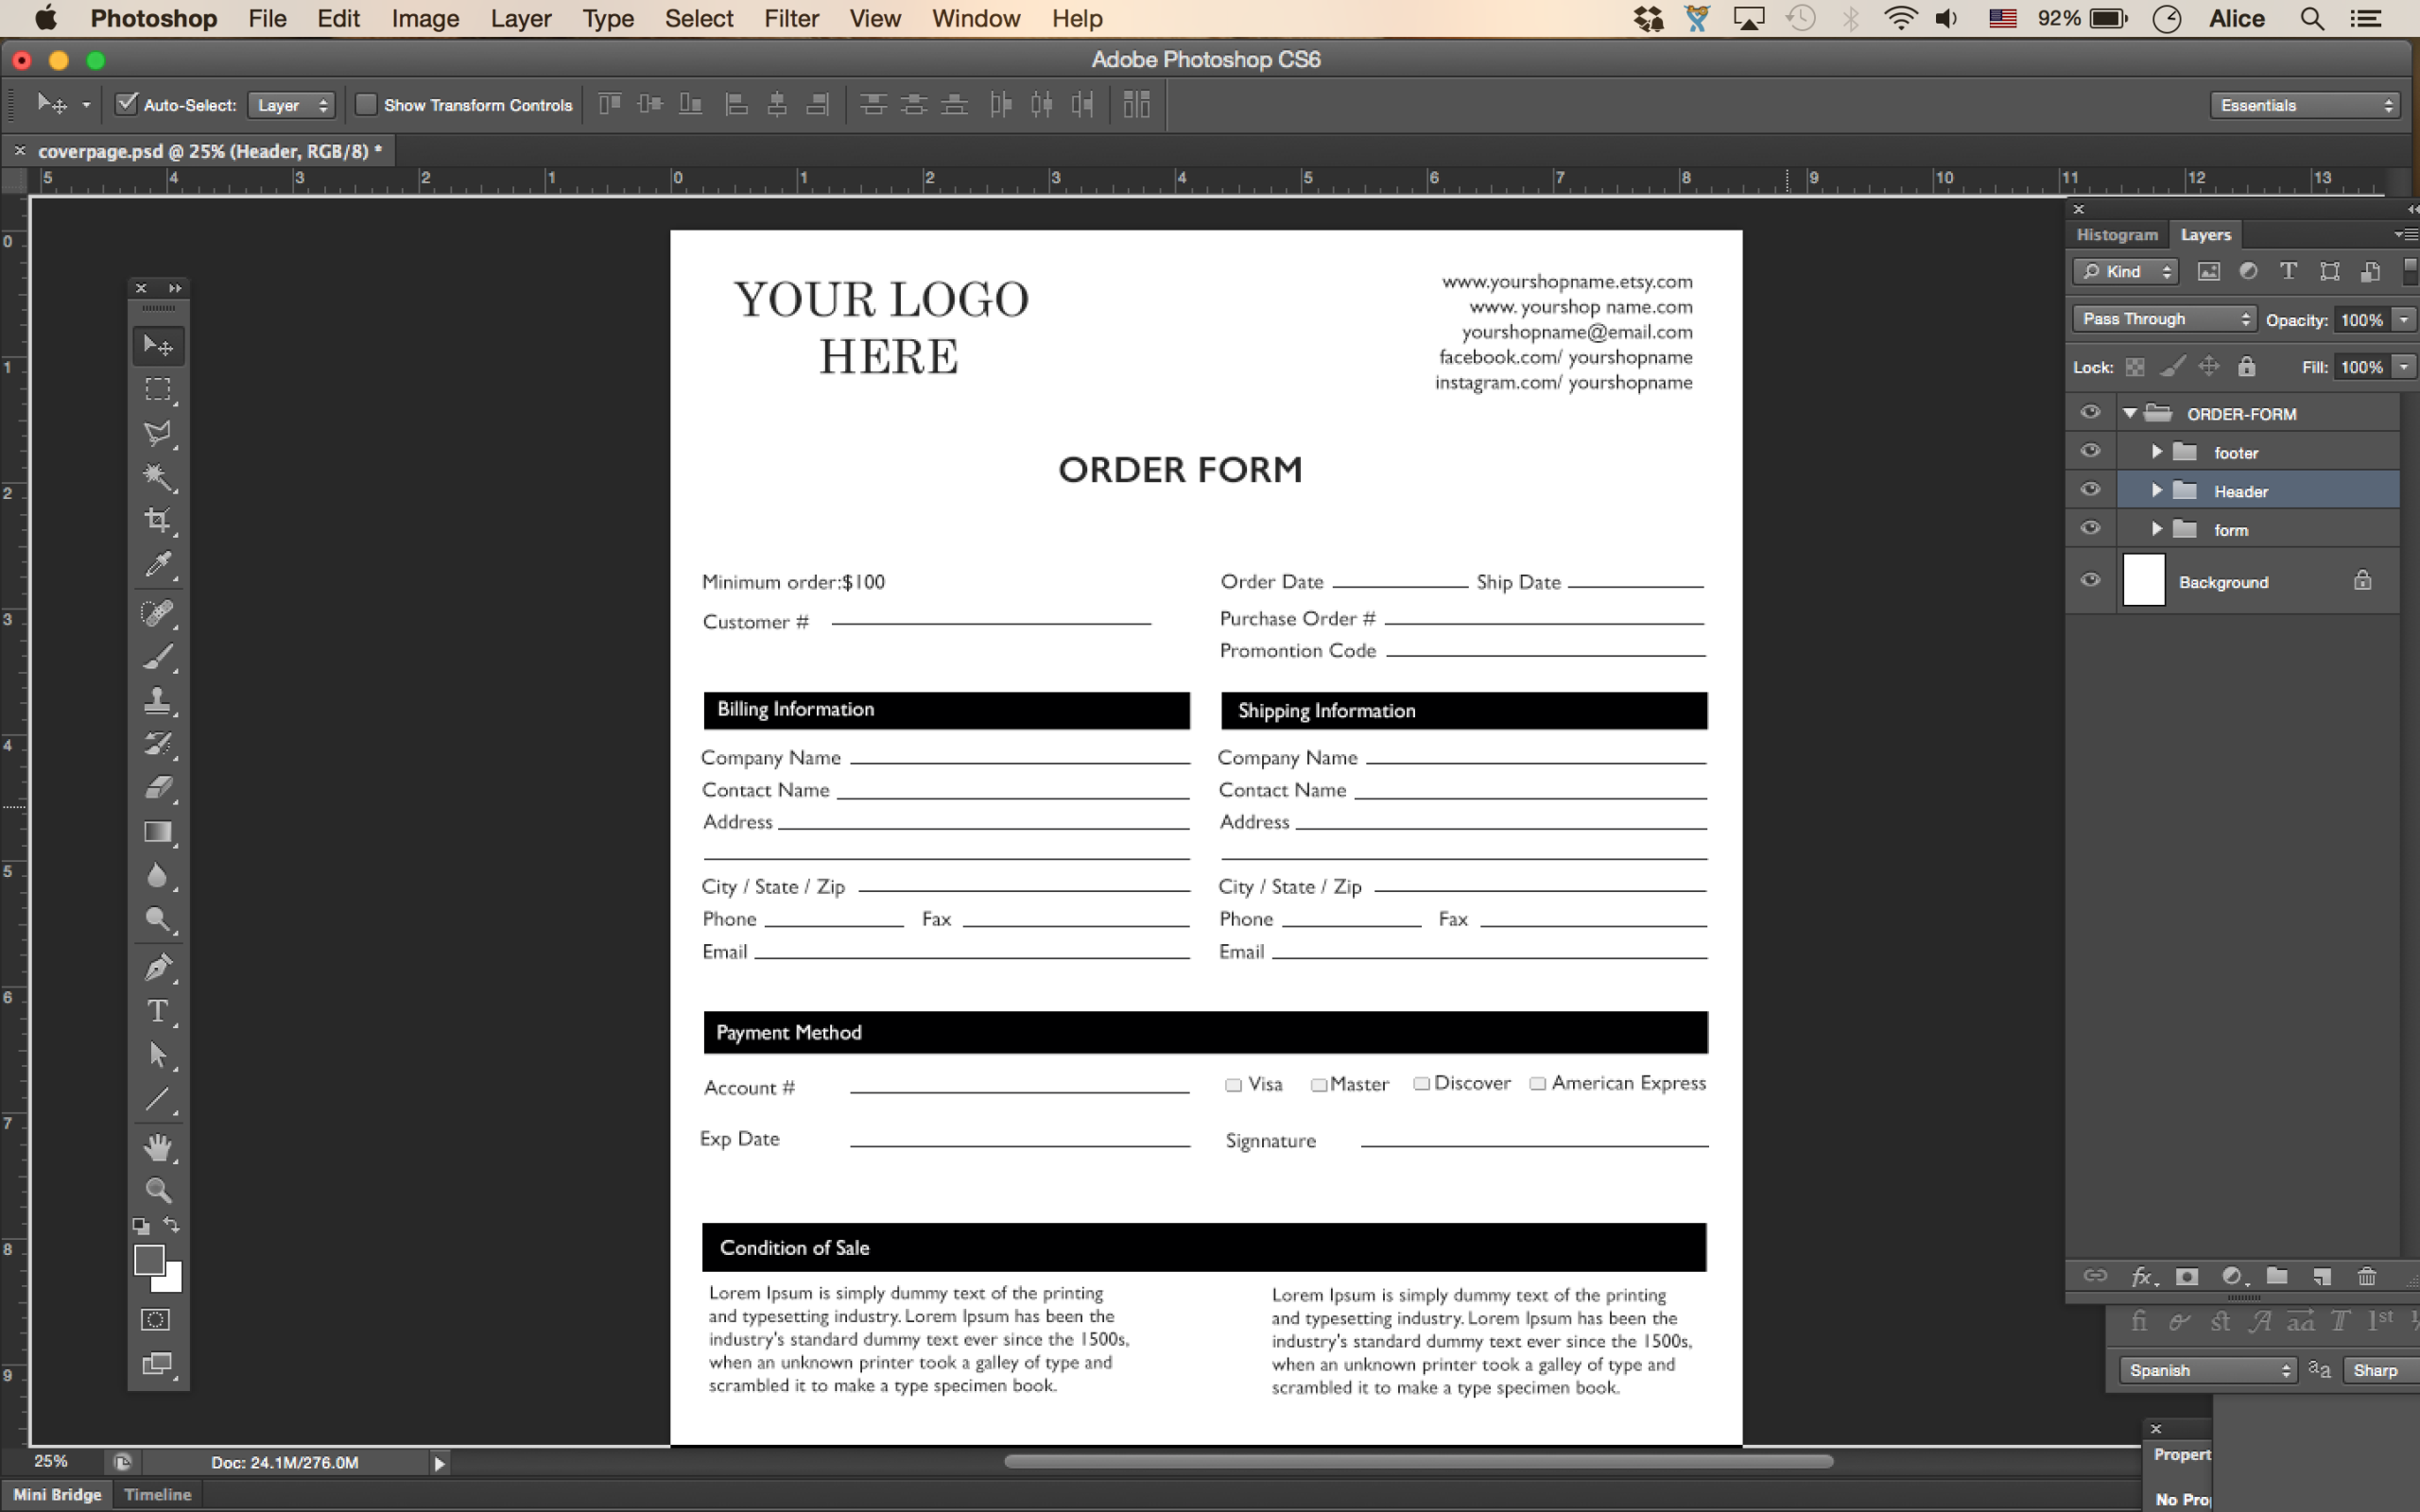Select the Crop tool
This screenshot has height=1512, width=2420.
(x=157, y=520)
